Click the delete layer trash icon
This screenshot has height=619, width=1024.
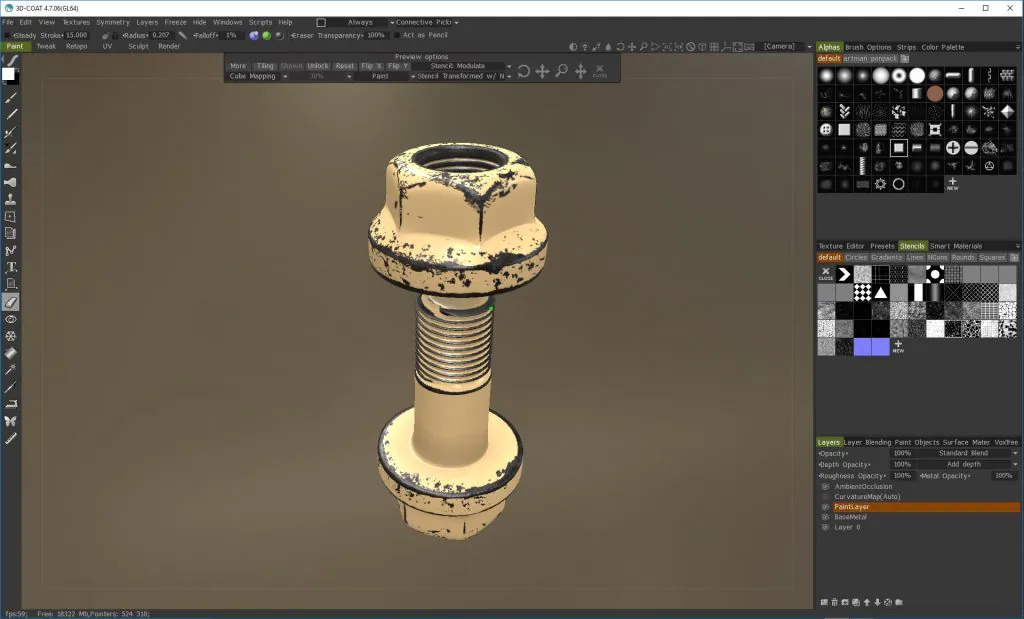coord(835,602)
